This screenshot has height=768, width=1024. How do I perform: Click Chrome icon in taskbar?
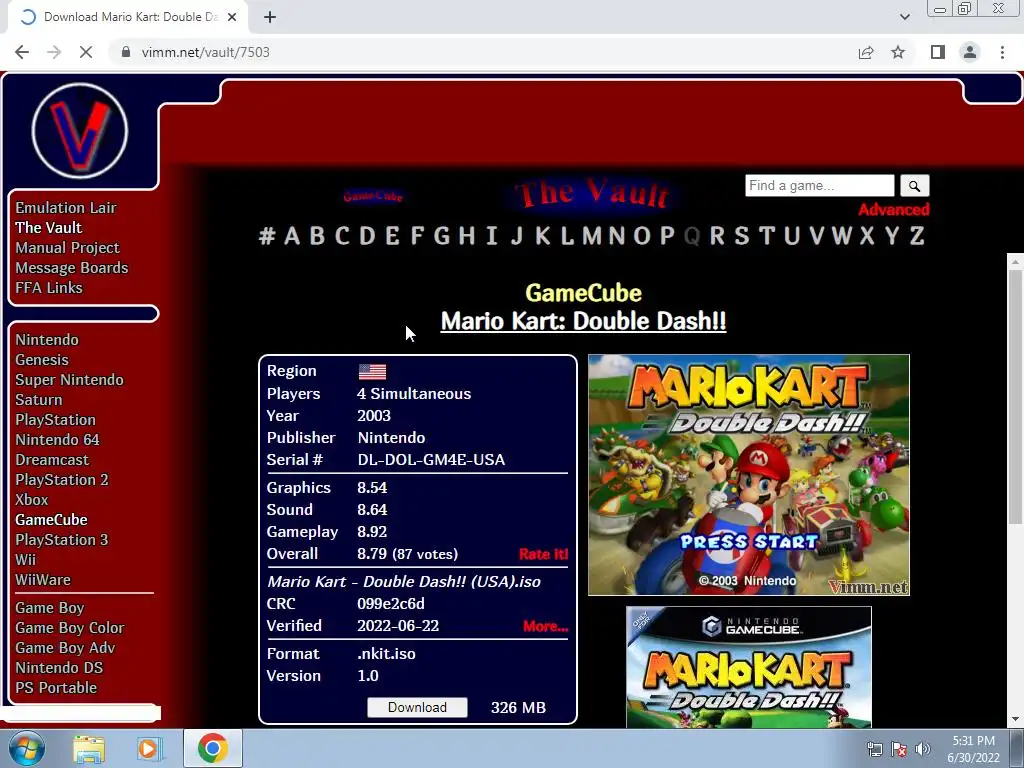(213, 748)
